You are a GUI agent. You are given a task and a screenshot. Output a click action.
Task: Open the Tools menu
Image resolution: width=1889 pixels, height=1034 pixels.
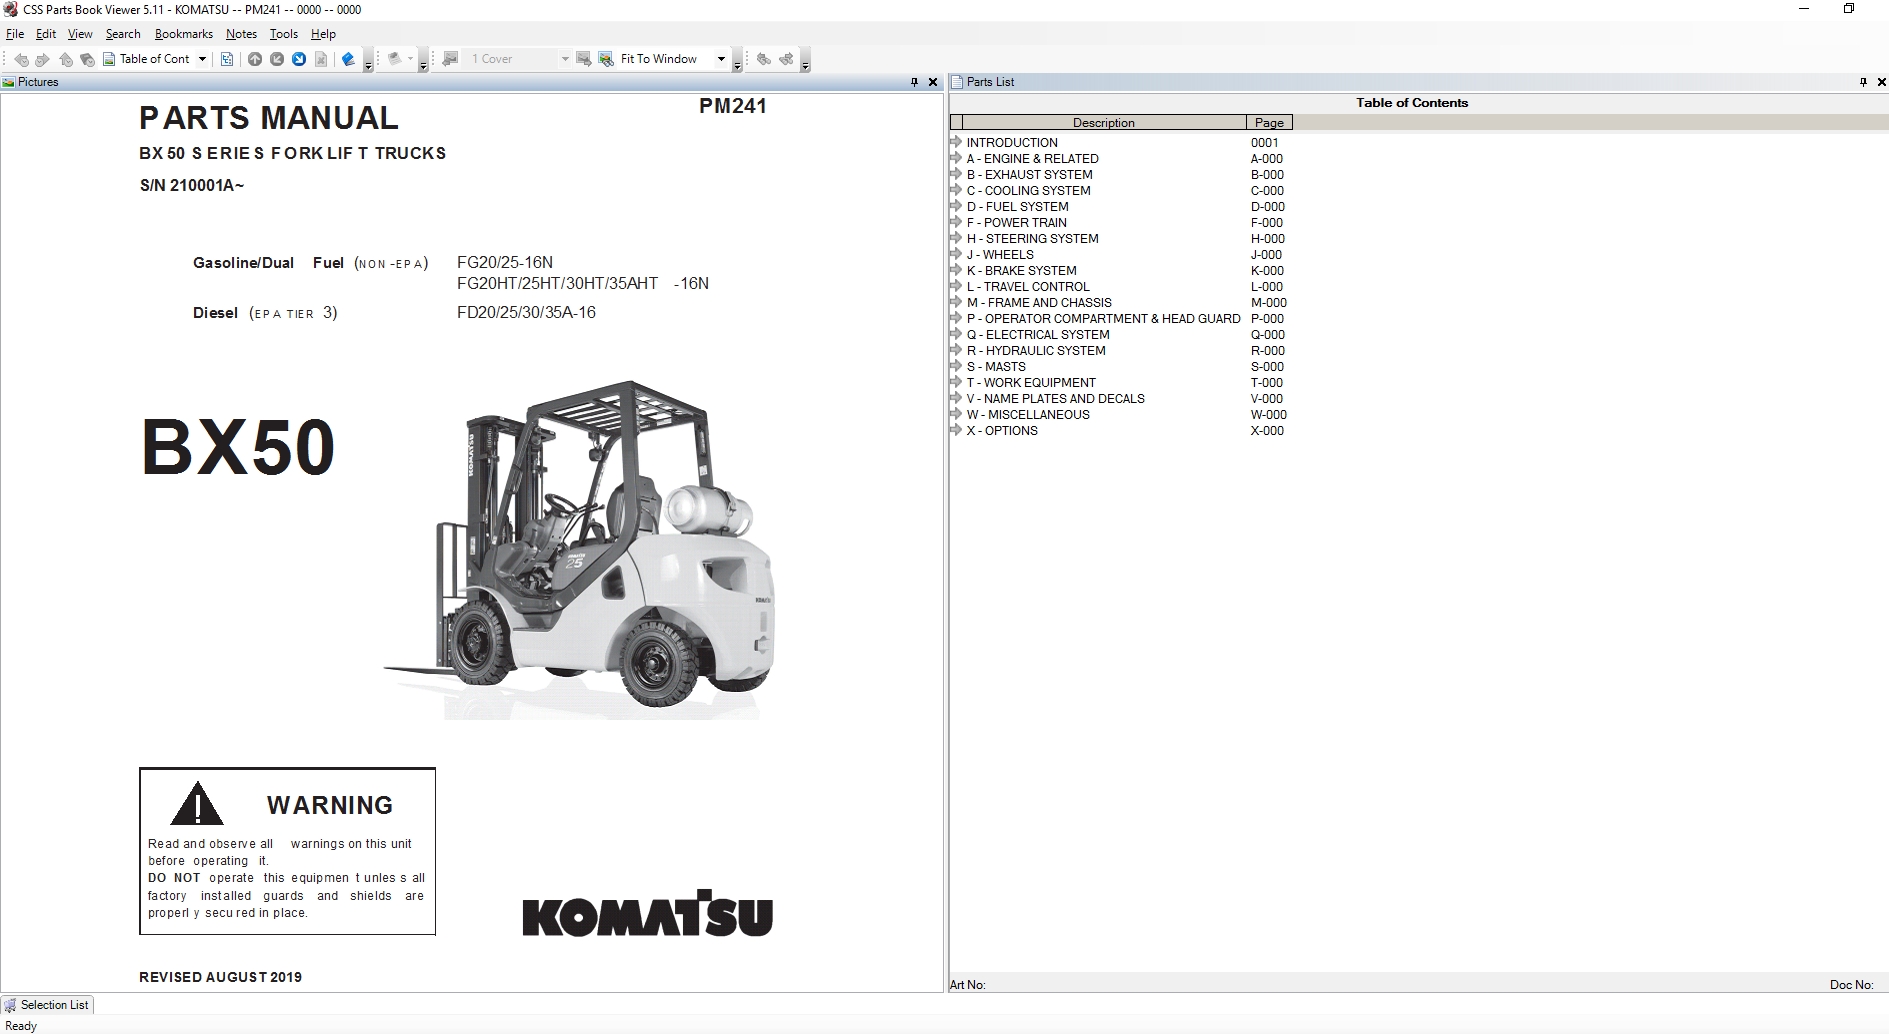coord(284,34)
